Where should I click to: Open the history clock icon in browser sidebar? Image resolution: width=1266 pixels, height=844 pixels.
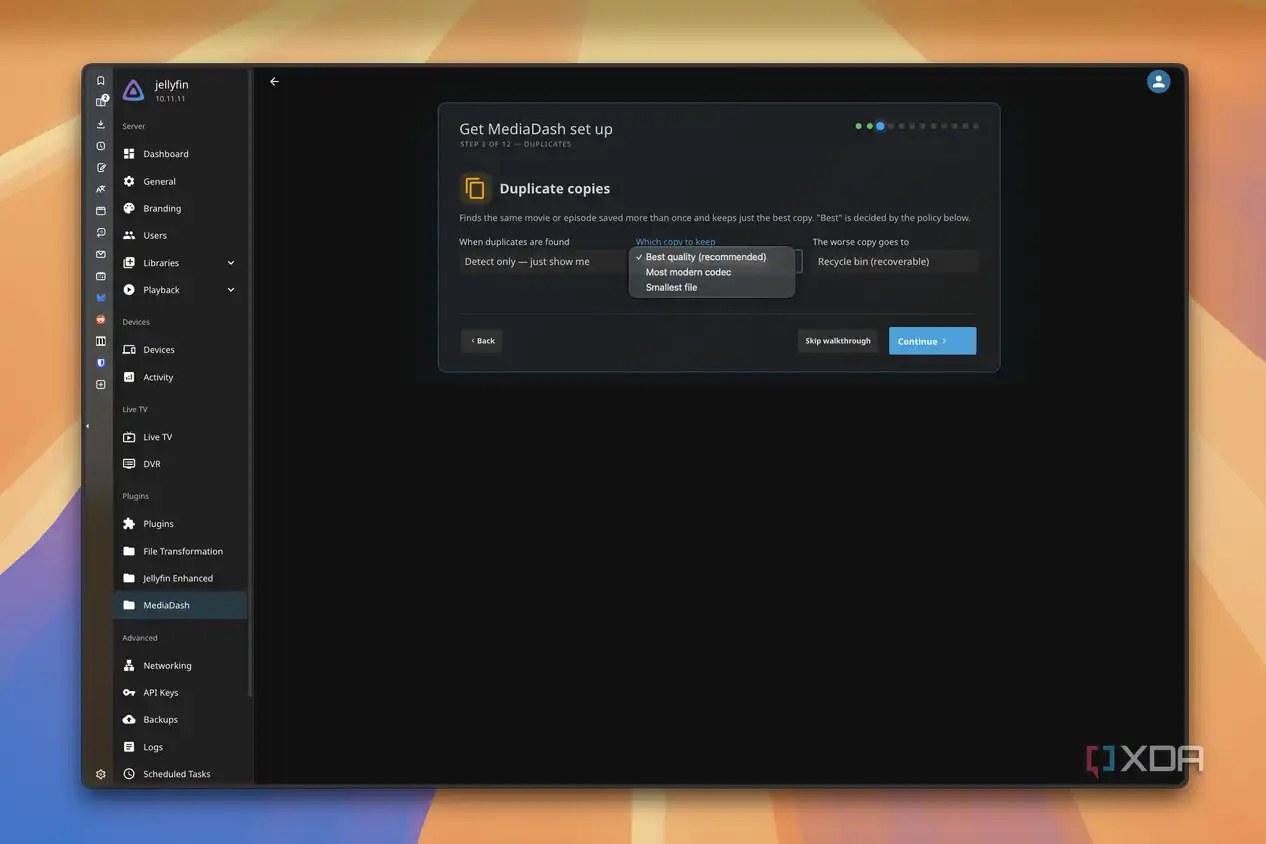point(101,146)
